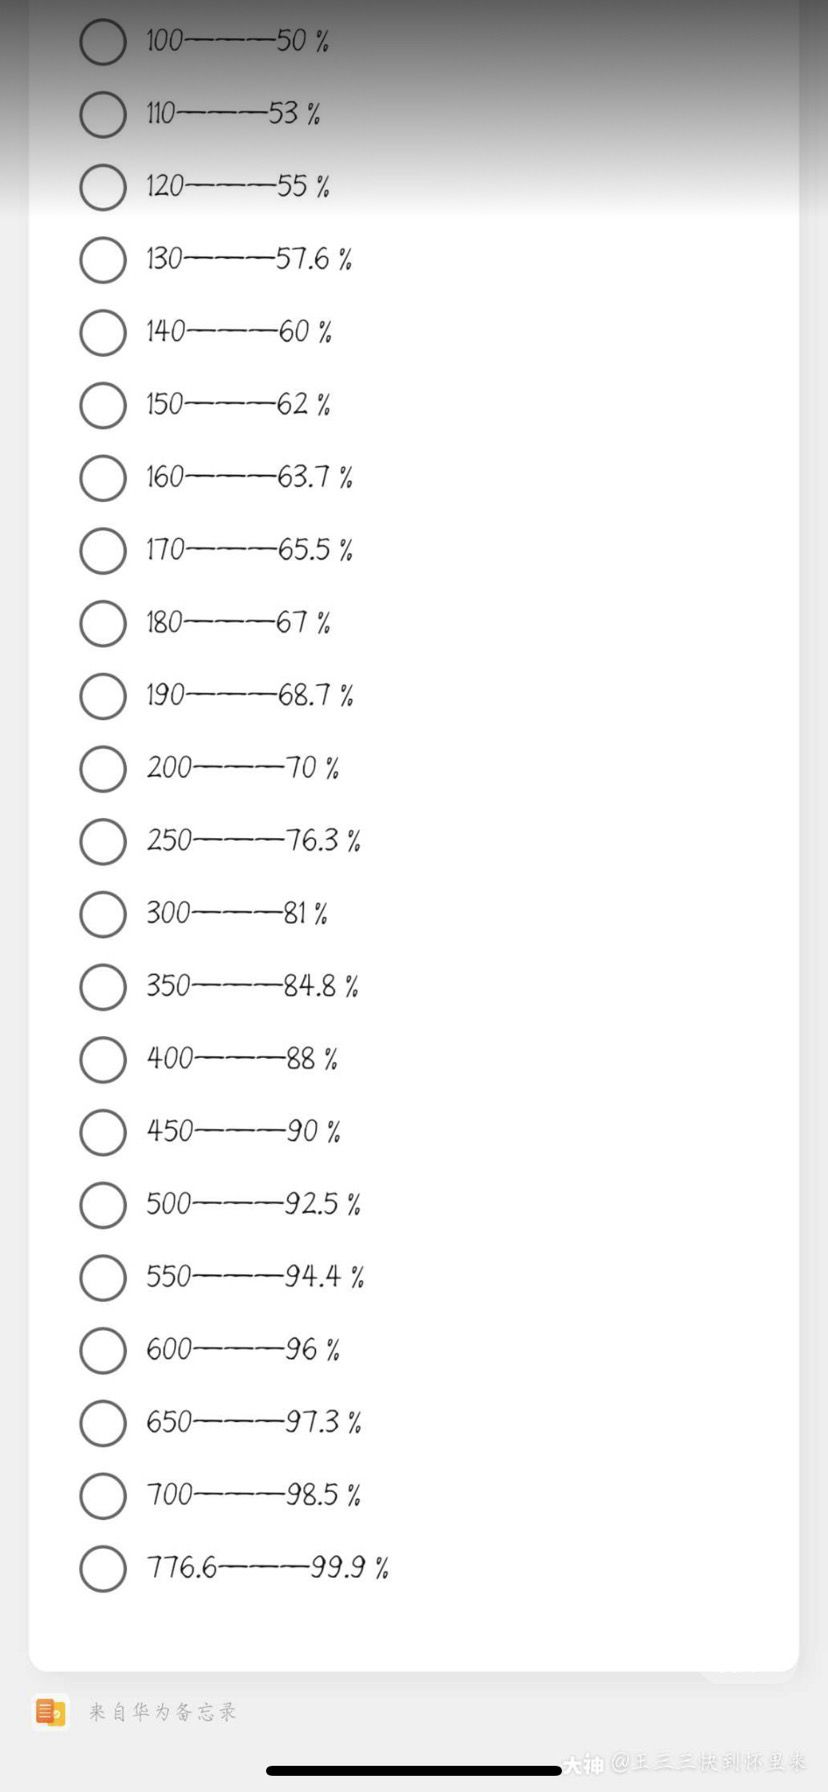Mark the 776.6——99.9% circle complete
Viewport: 828px width, 1792px height.
(x=103, y=1568)
